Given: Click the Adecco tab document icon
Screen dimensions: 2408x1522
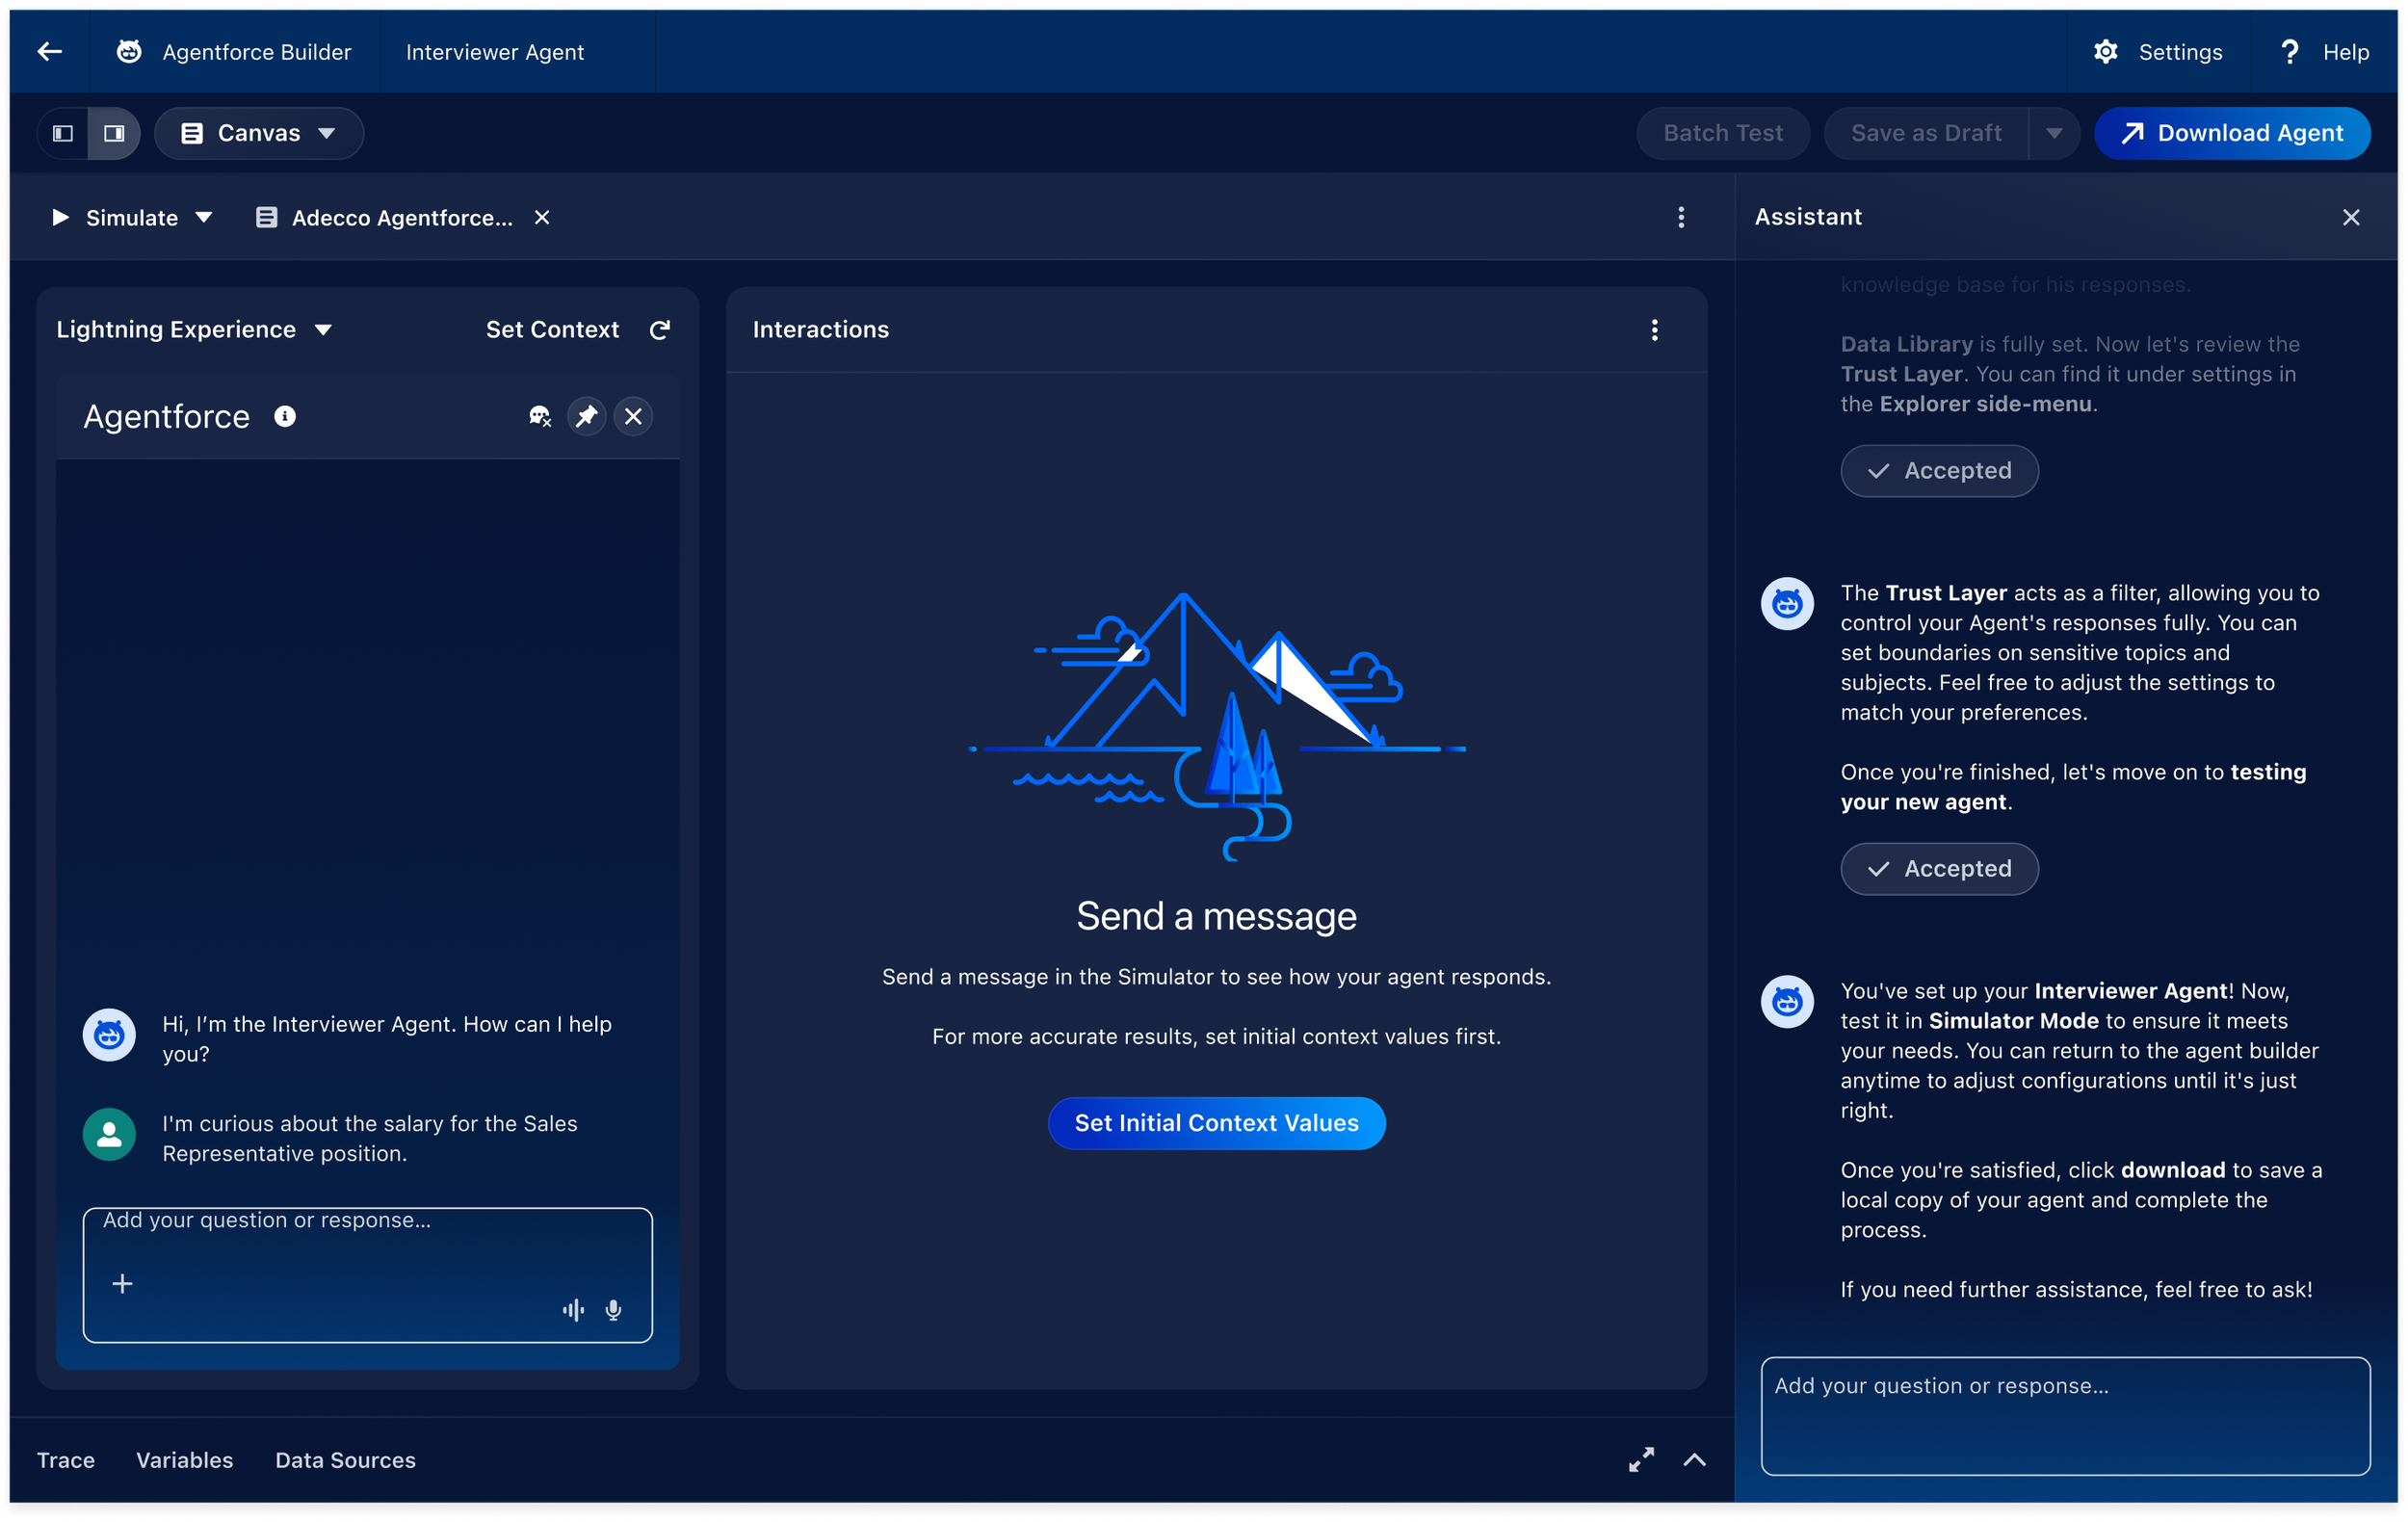Looking at the screenshot, I should pyautogui.click(x=266, y=217).
